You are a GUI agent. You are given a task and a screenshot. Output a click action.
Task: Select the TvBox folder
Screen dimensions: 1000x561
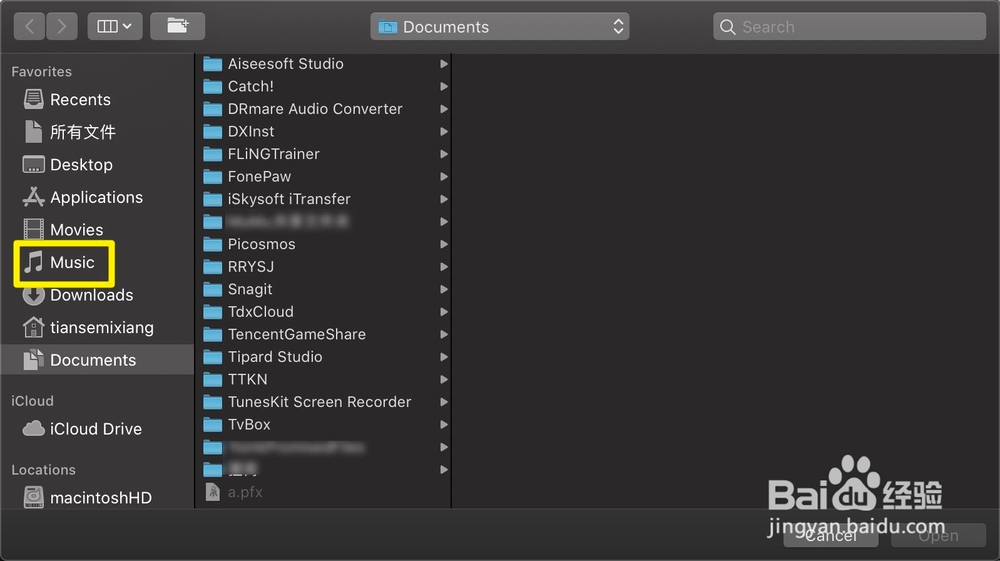coord(325,425)
